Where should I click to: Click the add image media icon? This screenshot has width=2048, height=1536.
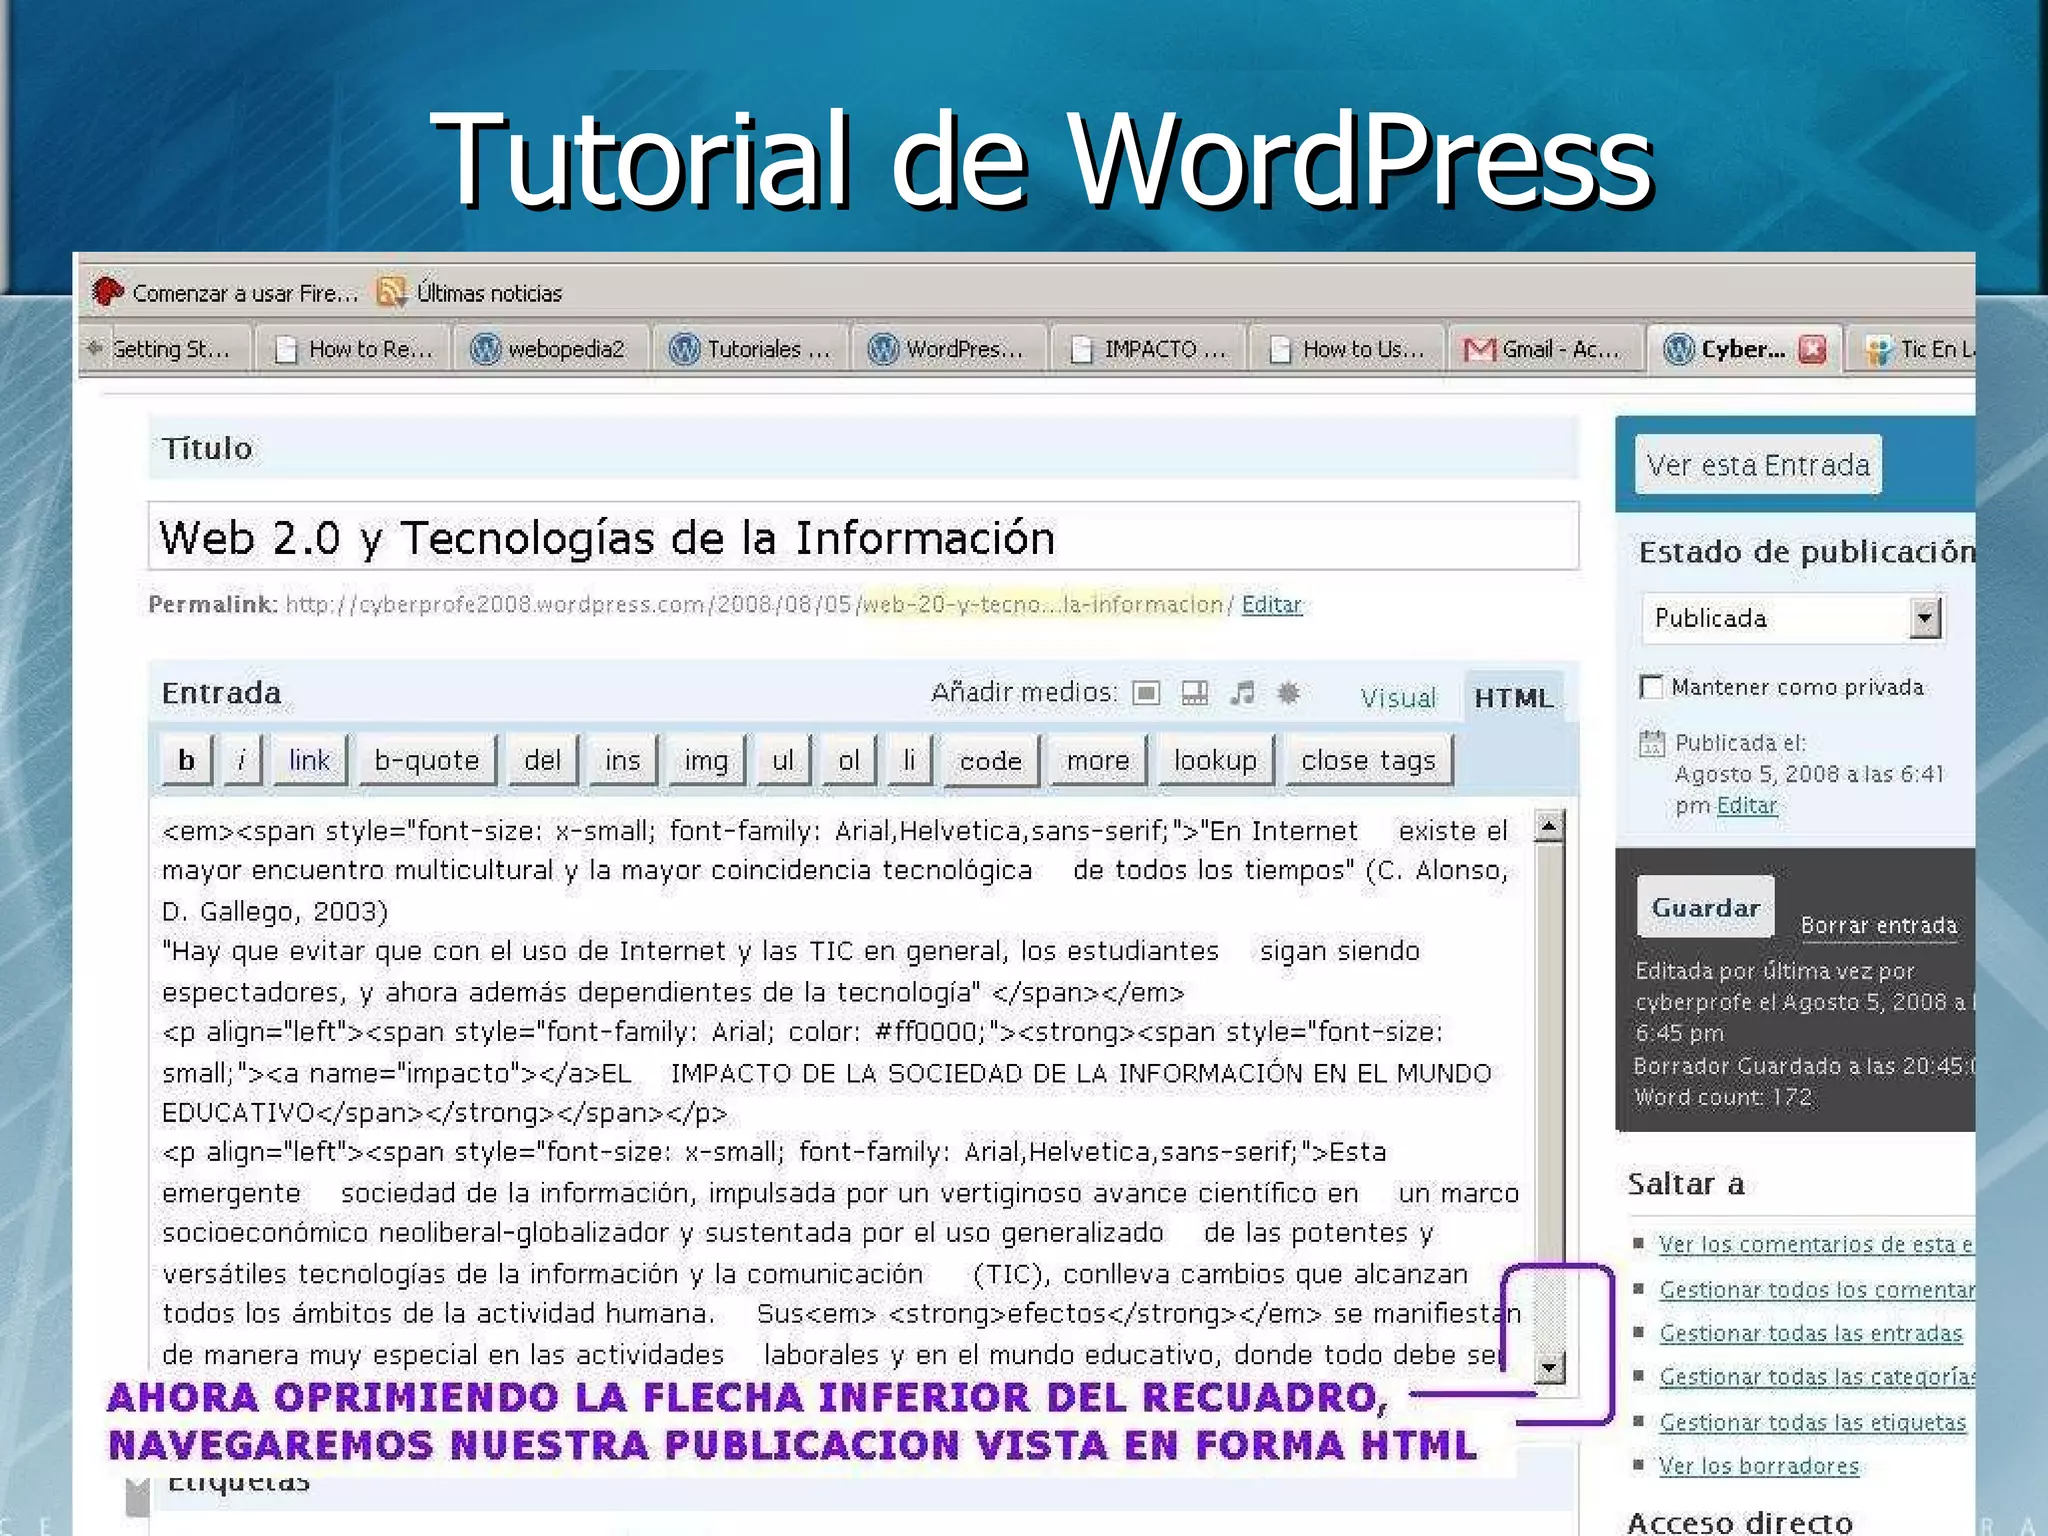click(x=1146, y=693)
